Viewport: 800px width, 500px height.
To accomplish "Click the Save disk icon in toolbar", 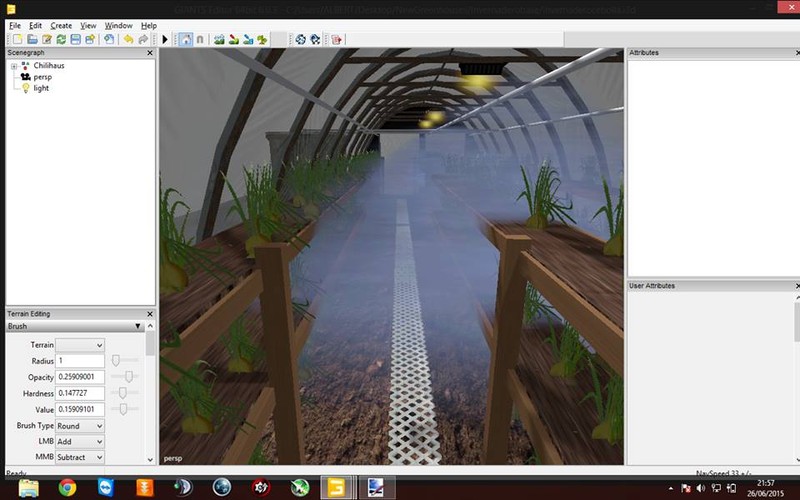I will tap(76, 39).
